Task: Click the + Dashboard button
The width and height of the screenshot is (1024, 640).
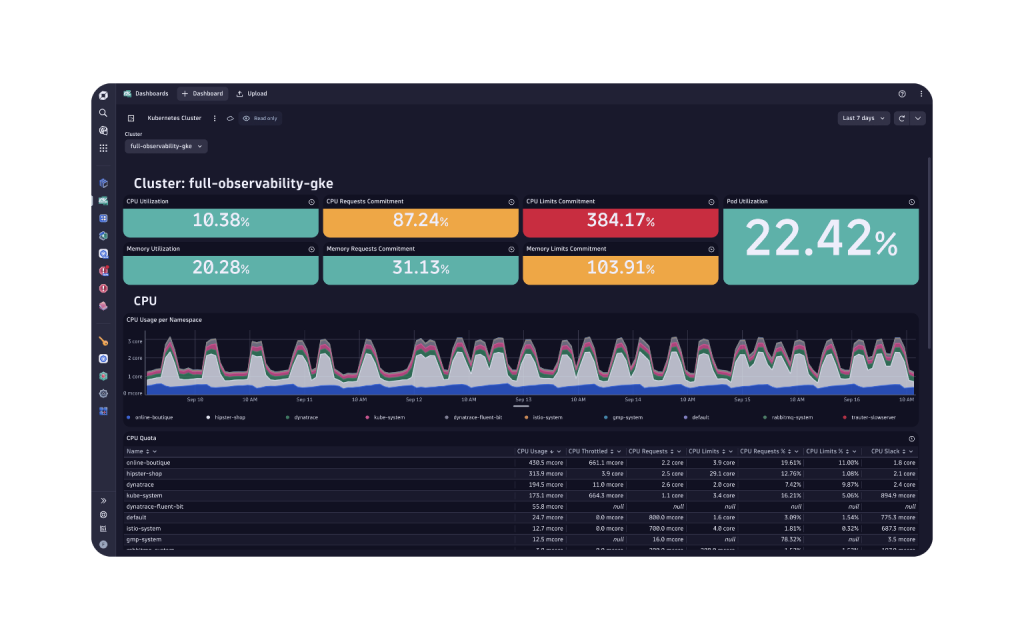Action: (x=203, y=94)
